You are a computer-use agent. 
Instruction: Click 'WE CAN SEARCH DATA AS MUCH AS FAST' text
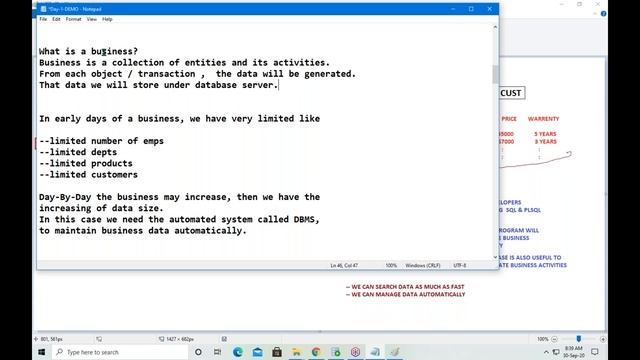(x=408, y=287)
